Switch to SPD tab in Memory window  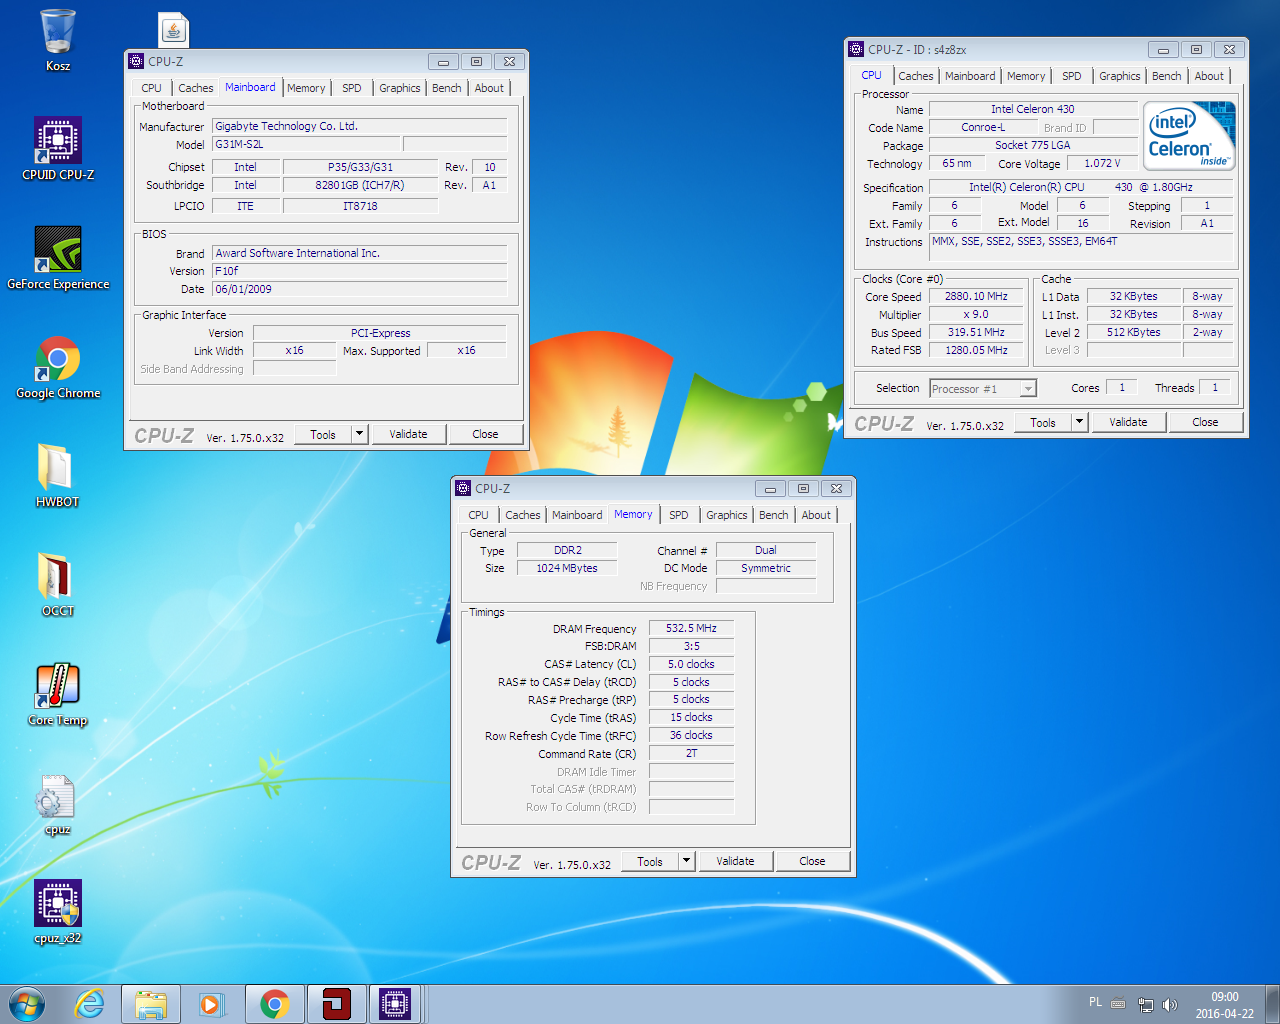pyautogui.click(x=679, y=515)
